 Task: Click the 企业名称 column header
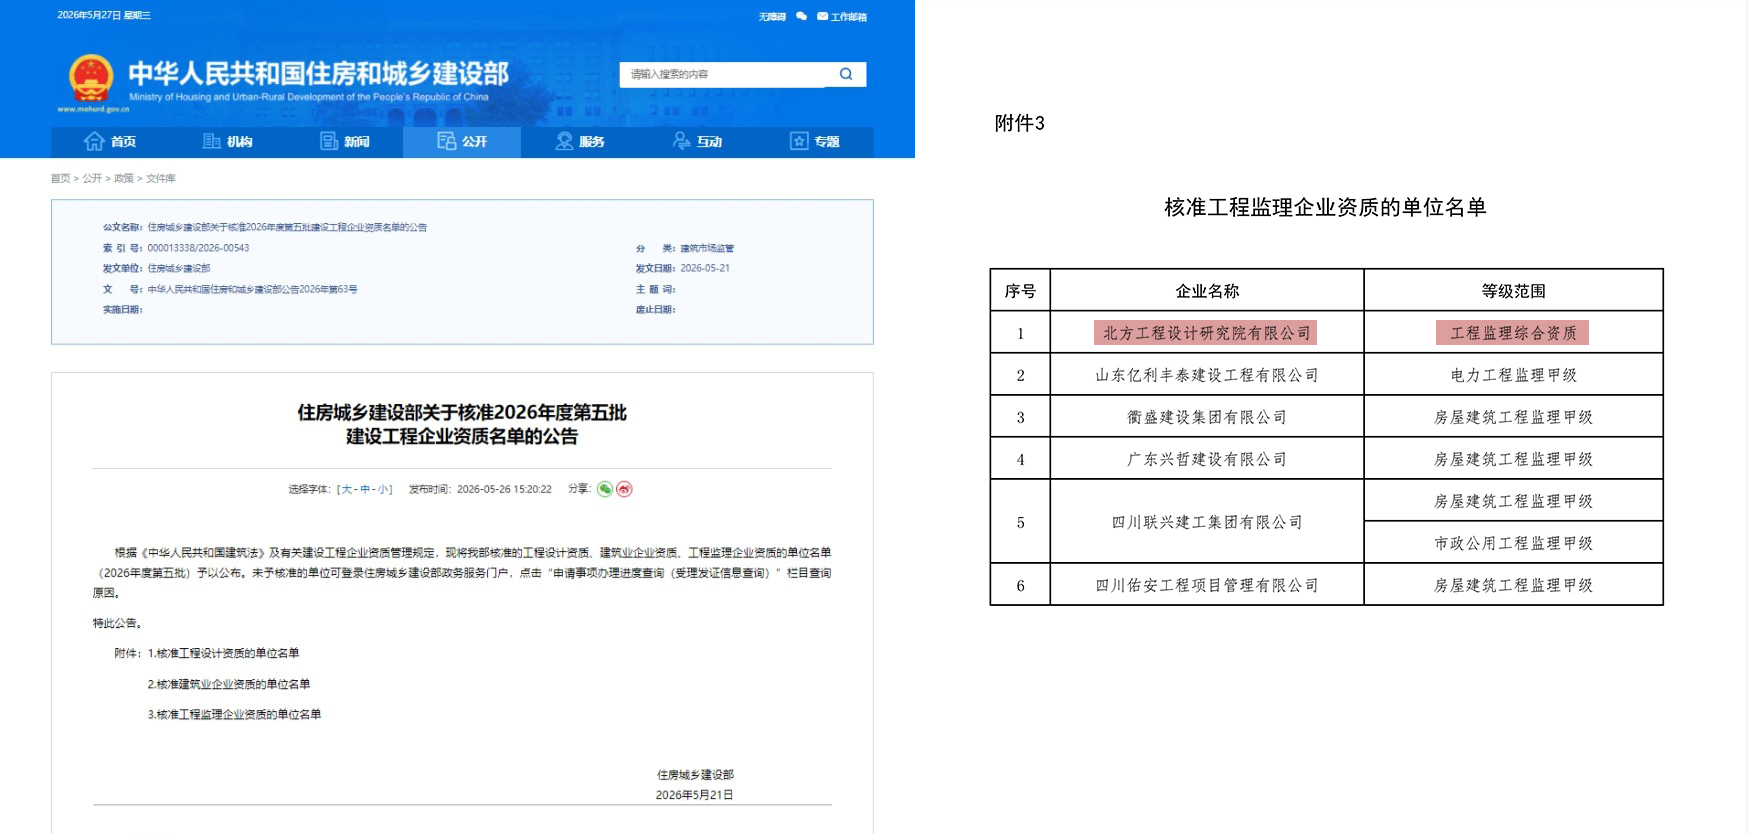pyautogui.click(x=1207, y=291)
